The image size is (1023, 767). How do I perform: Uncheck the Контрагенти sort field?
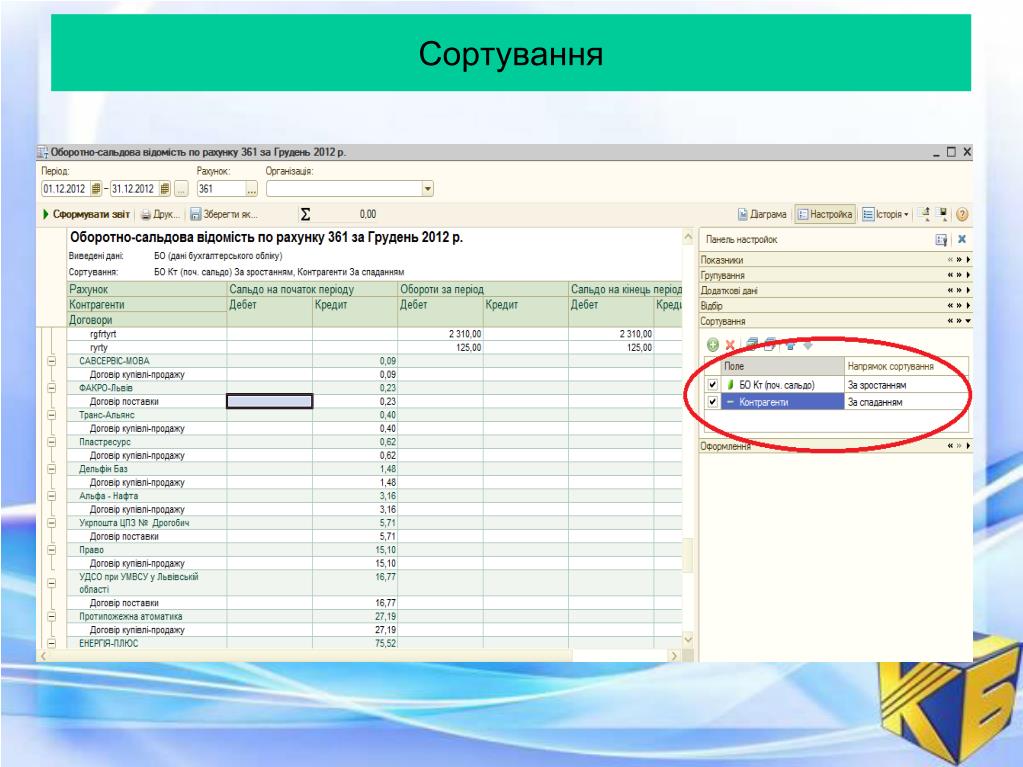tap(712, 402)
